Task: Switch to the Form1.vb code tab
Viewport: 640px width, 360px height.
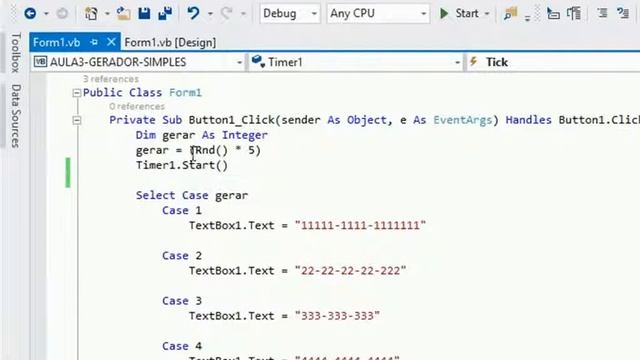Action: tap(57, 42)
